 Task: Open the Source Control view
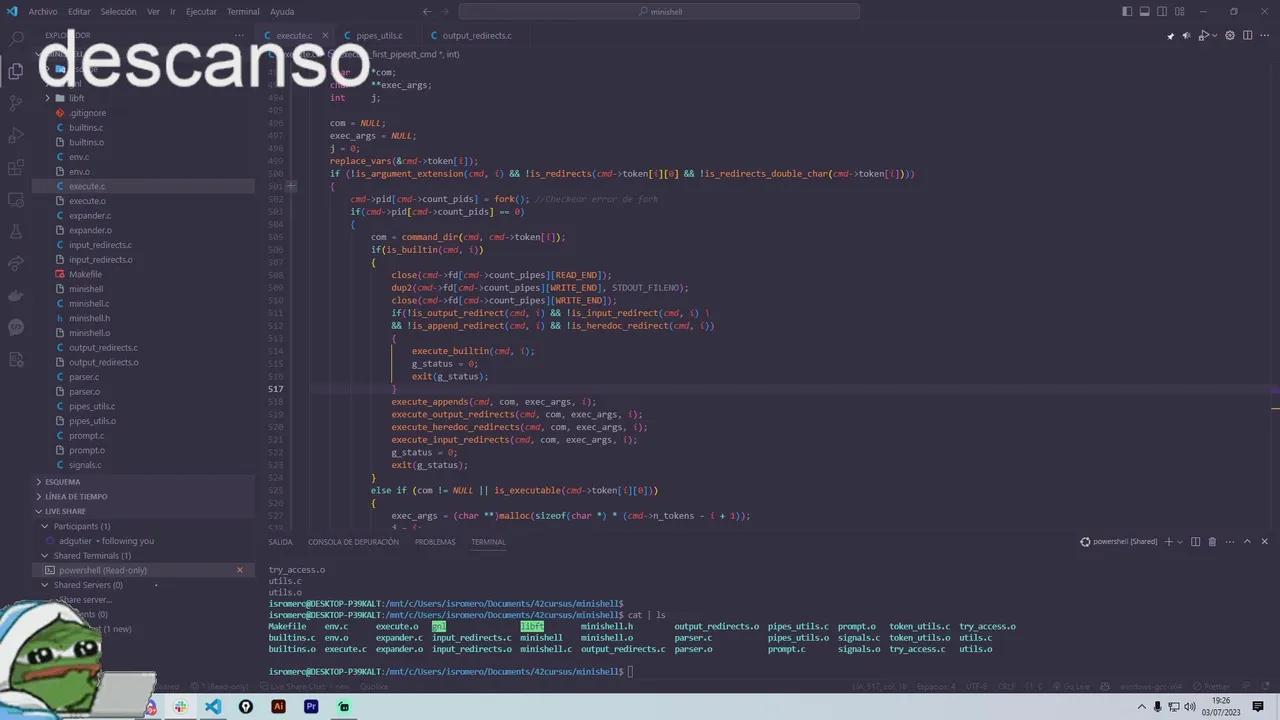[16, 103]
